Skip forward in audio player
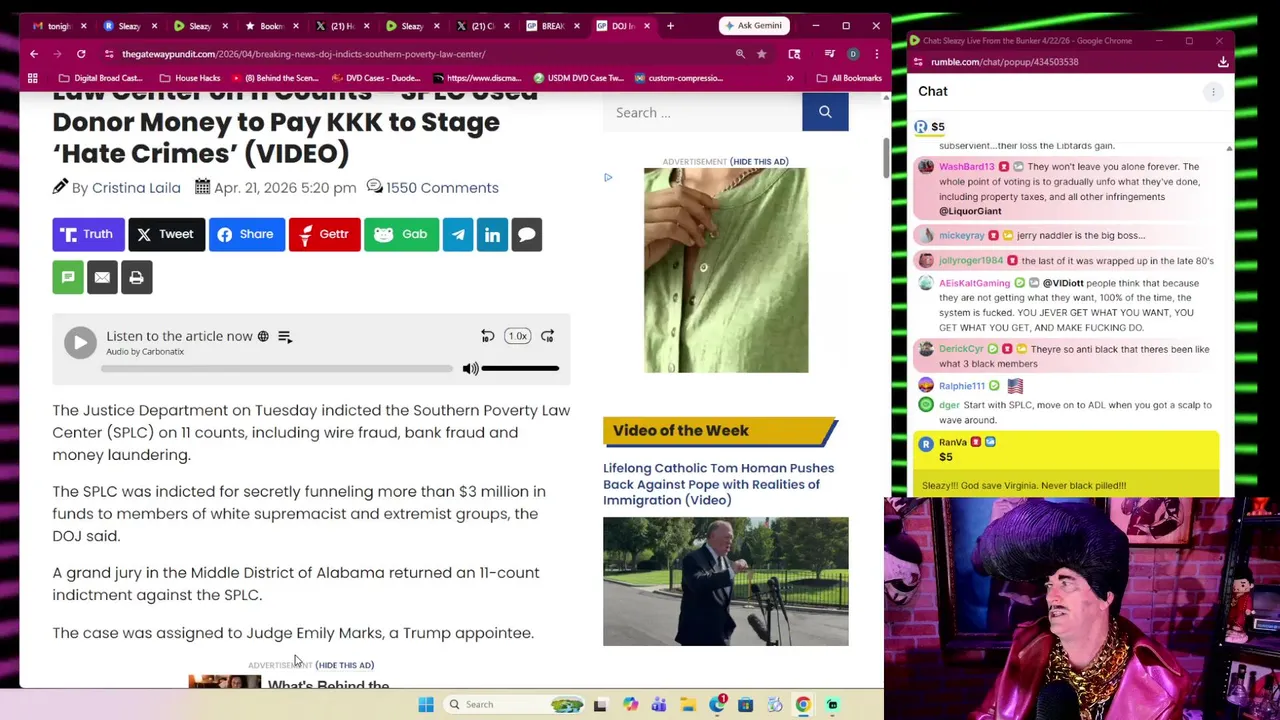Viewport: 1280px width, 720px height. [x=547, y=336]
